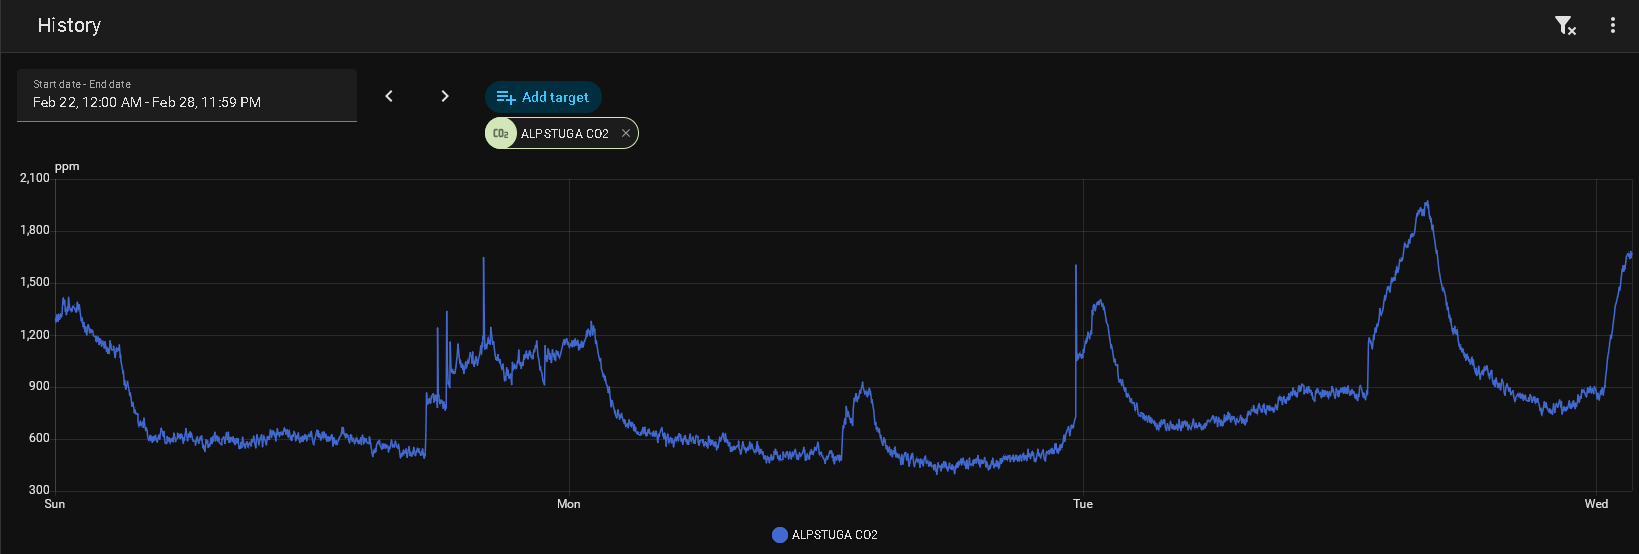
Task: Select the ALPSTUGA CO2 chip label
Action: tap(564, 133)
